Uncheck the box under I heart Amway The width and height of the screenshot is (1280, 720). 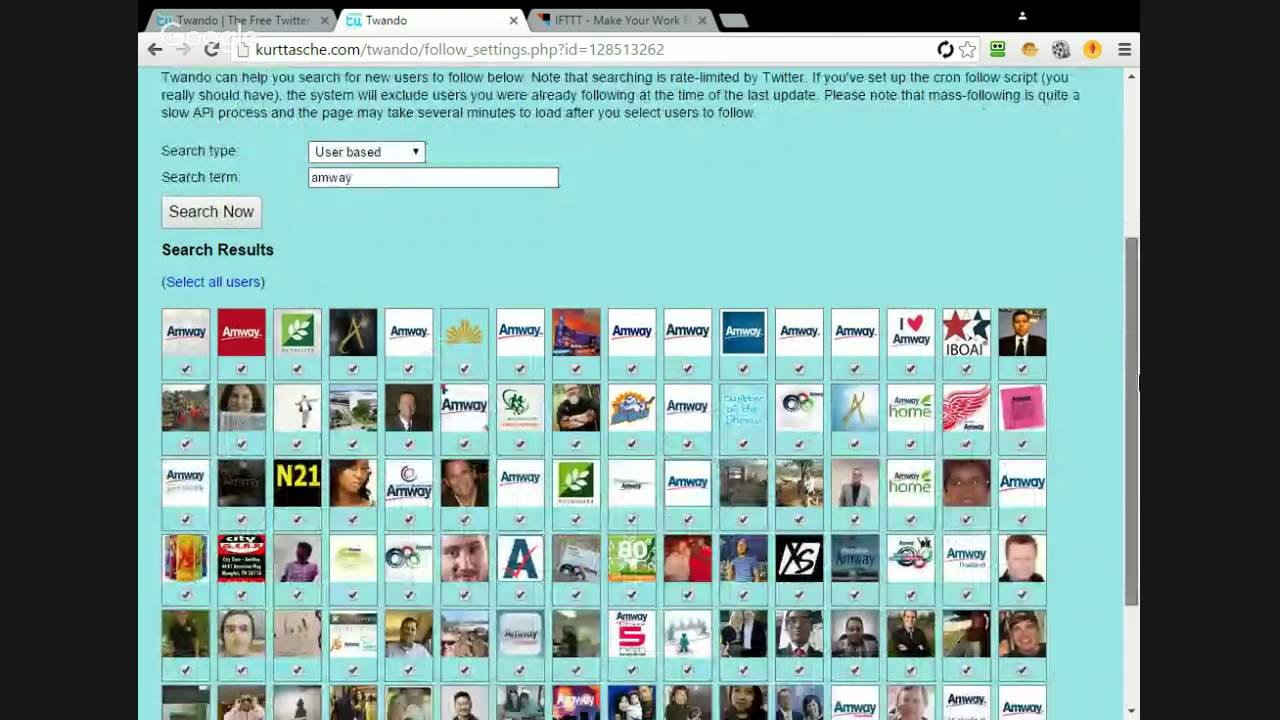click(911, 369)
